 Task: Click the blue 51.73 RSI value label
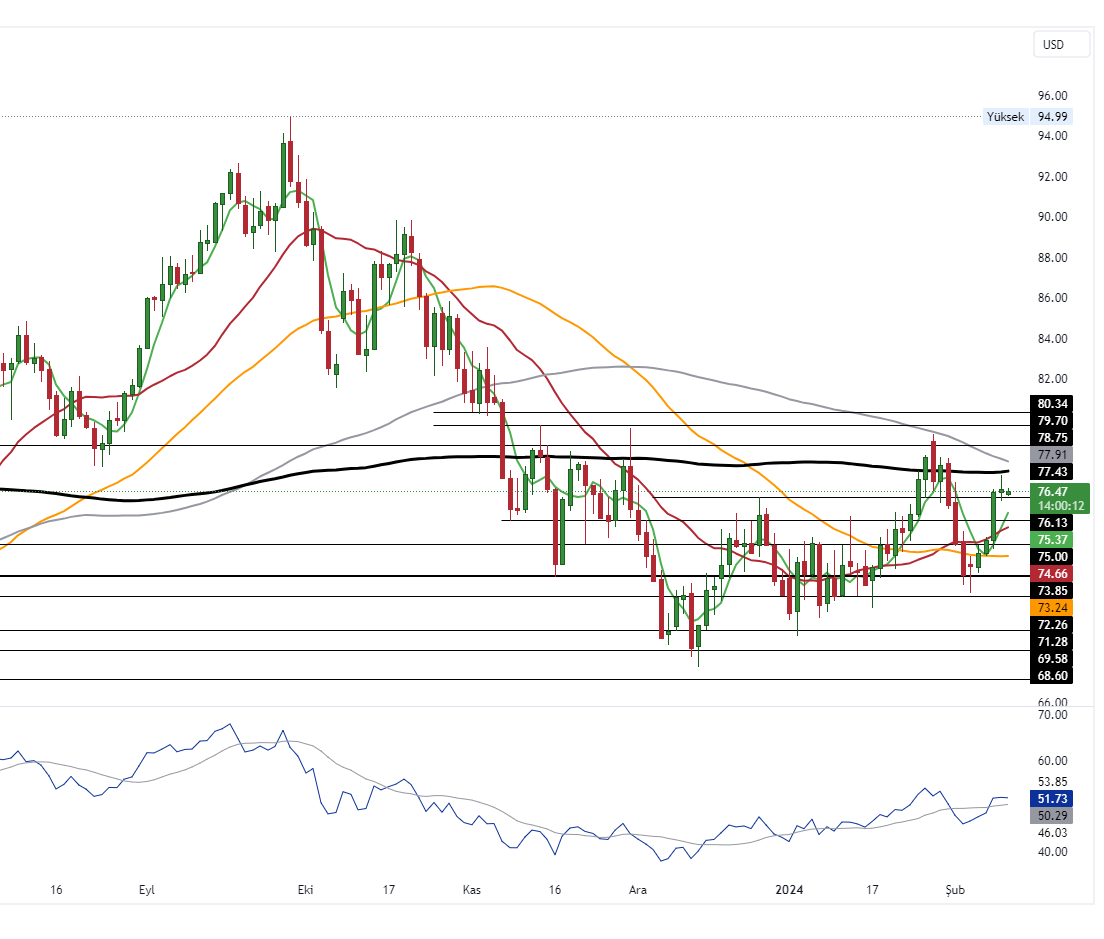(1053, 799)
